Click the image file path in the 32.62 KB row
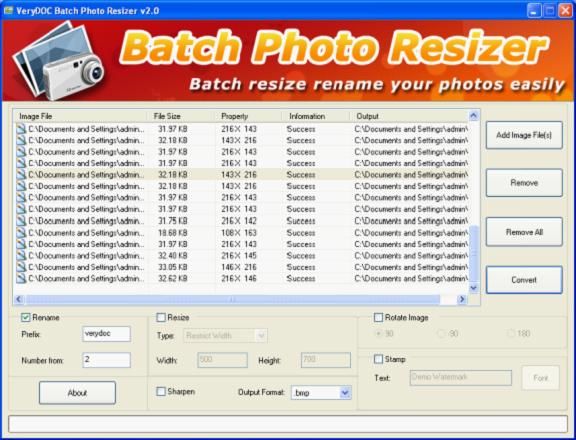 coord(86,278)
